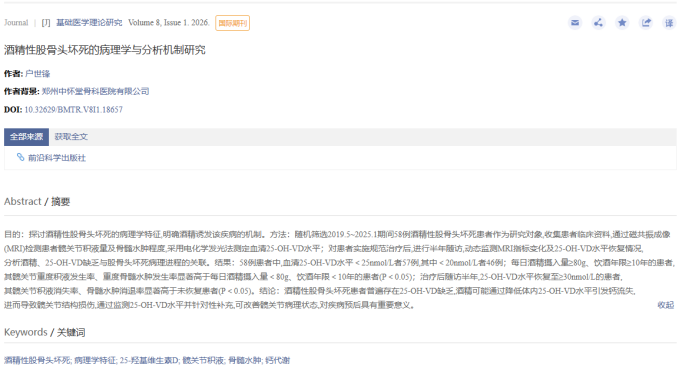The width and height of the screenshot is (692, 373).
Task: Click the 国际期刊 badge
Action: pos(233,23)
